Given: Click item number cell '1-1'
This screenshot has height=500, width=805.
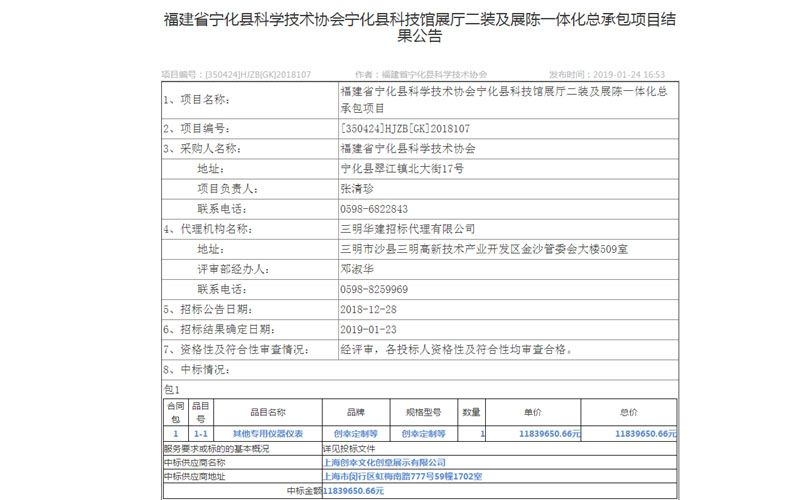Looking at the screenshot, I should pyautogui.click(x=201, y=434).
